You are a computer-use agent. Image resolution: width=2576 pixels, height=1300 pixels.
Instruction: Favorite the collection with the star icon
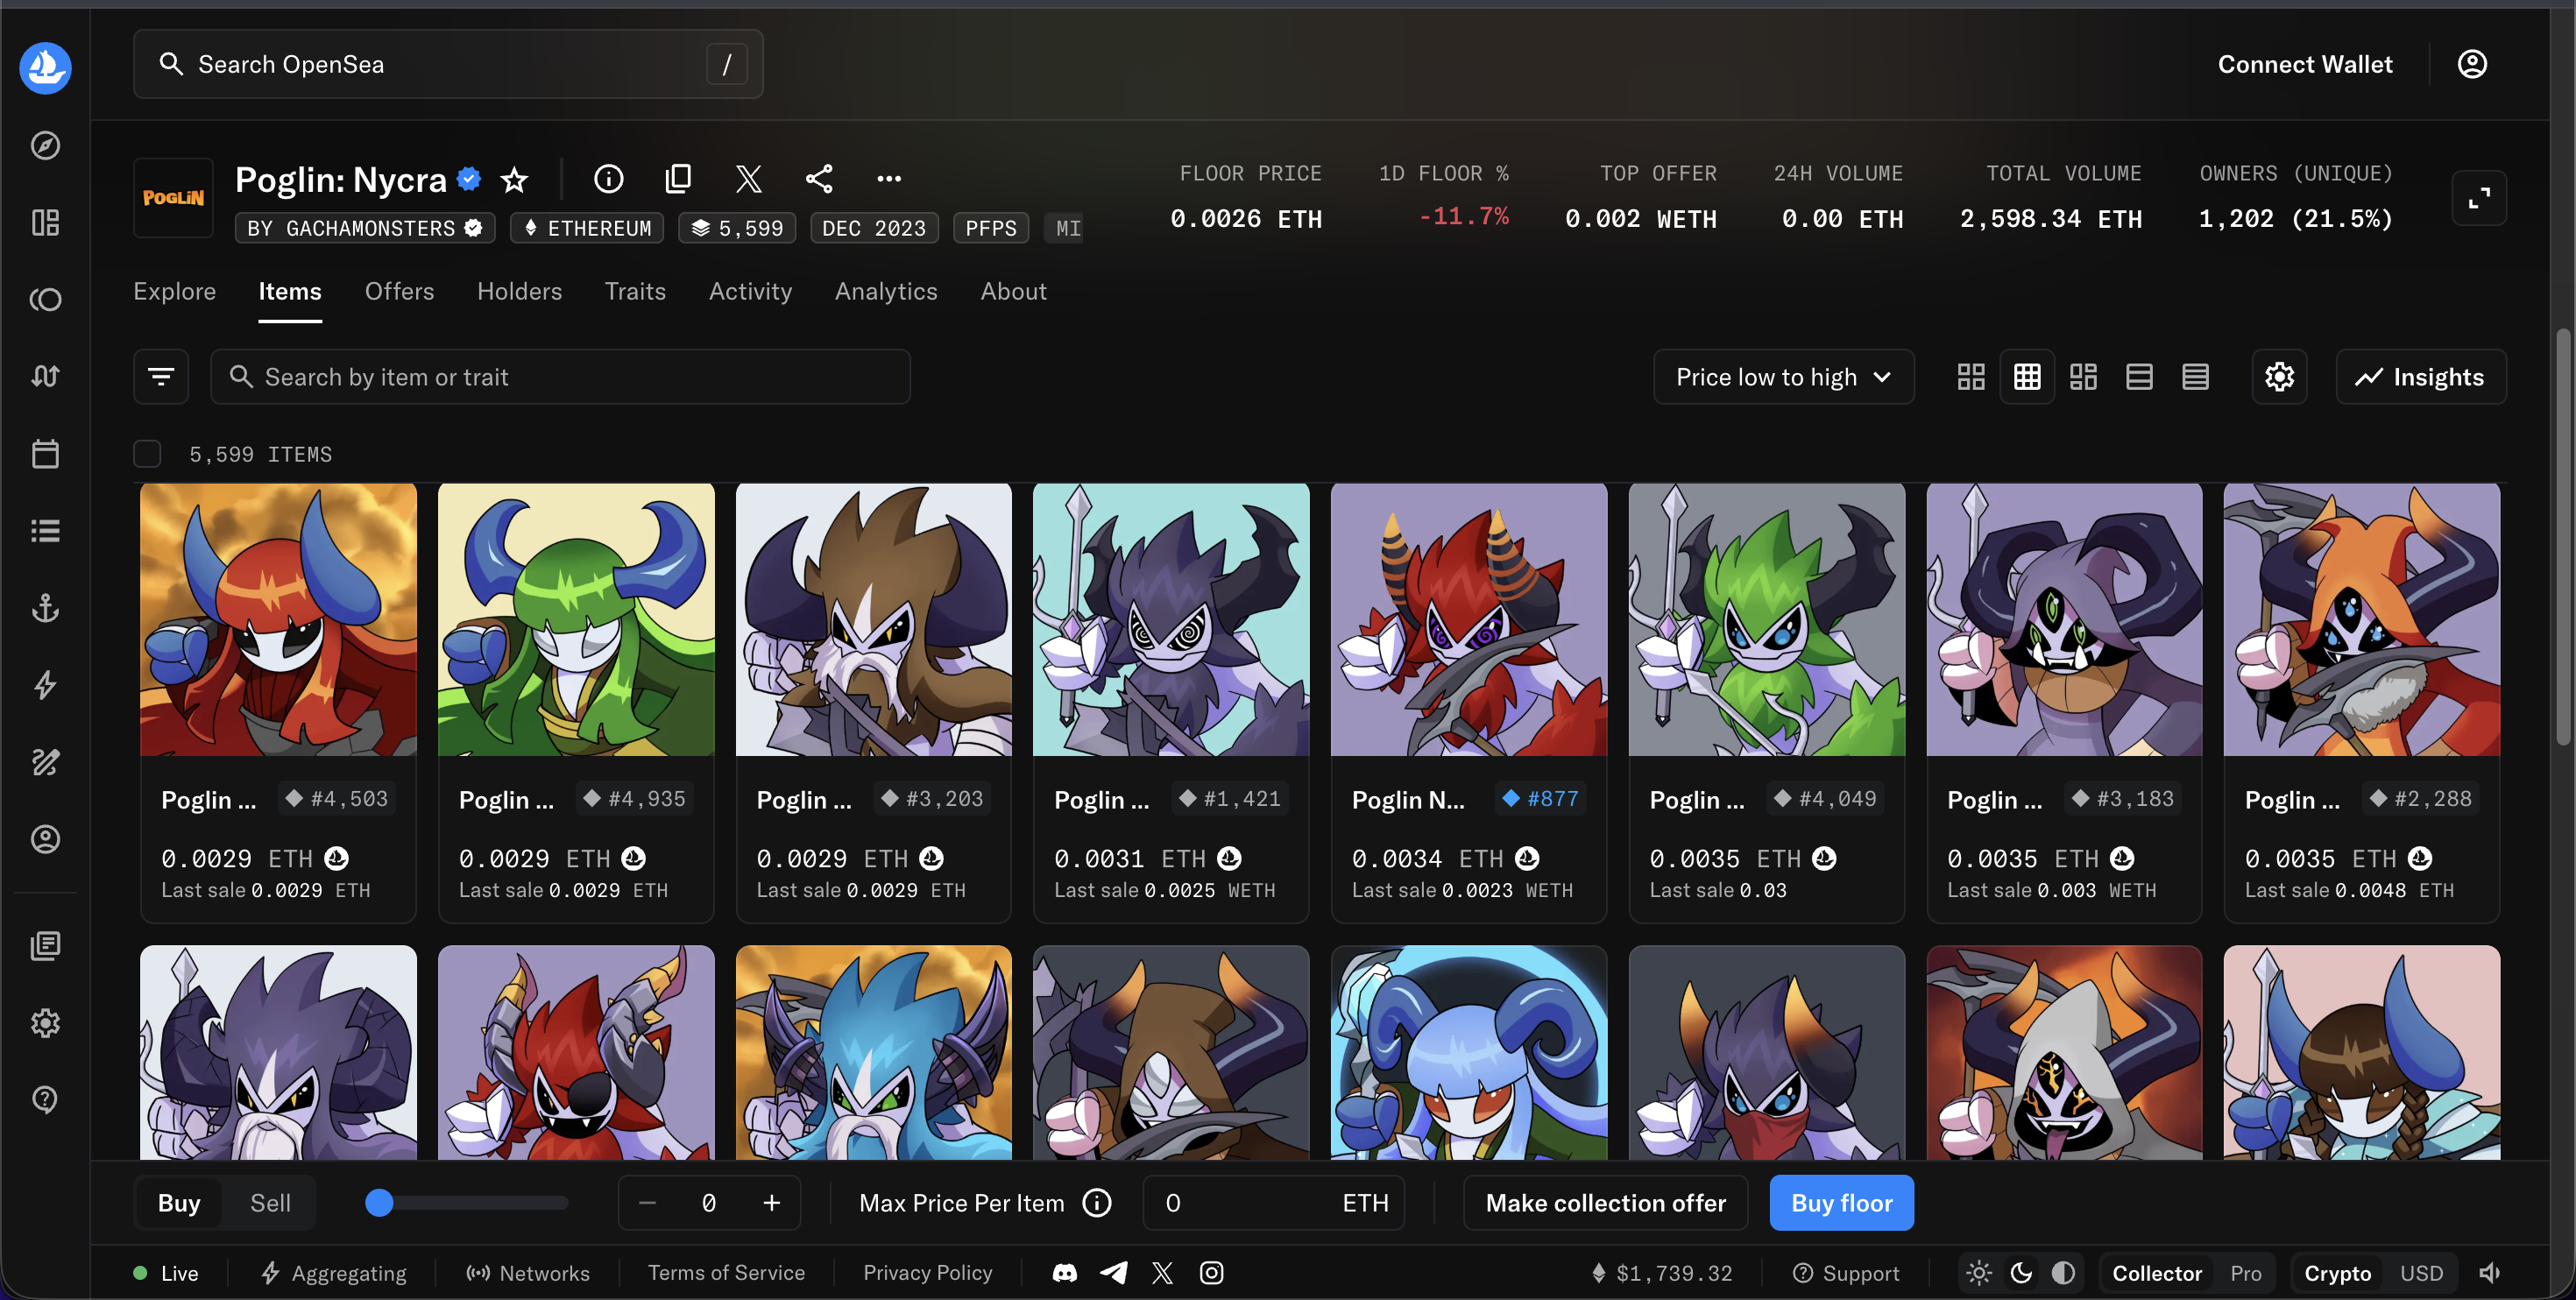[514, 180]
